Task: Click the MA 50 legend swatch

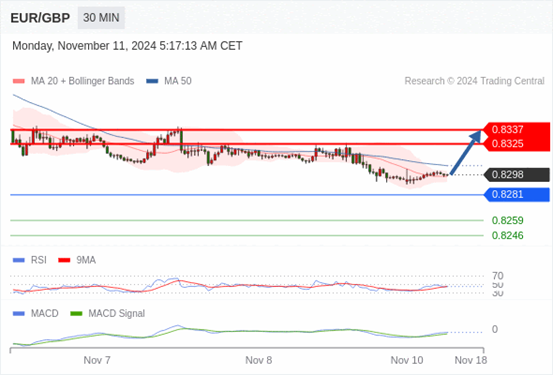Action: 152,81
